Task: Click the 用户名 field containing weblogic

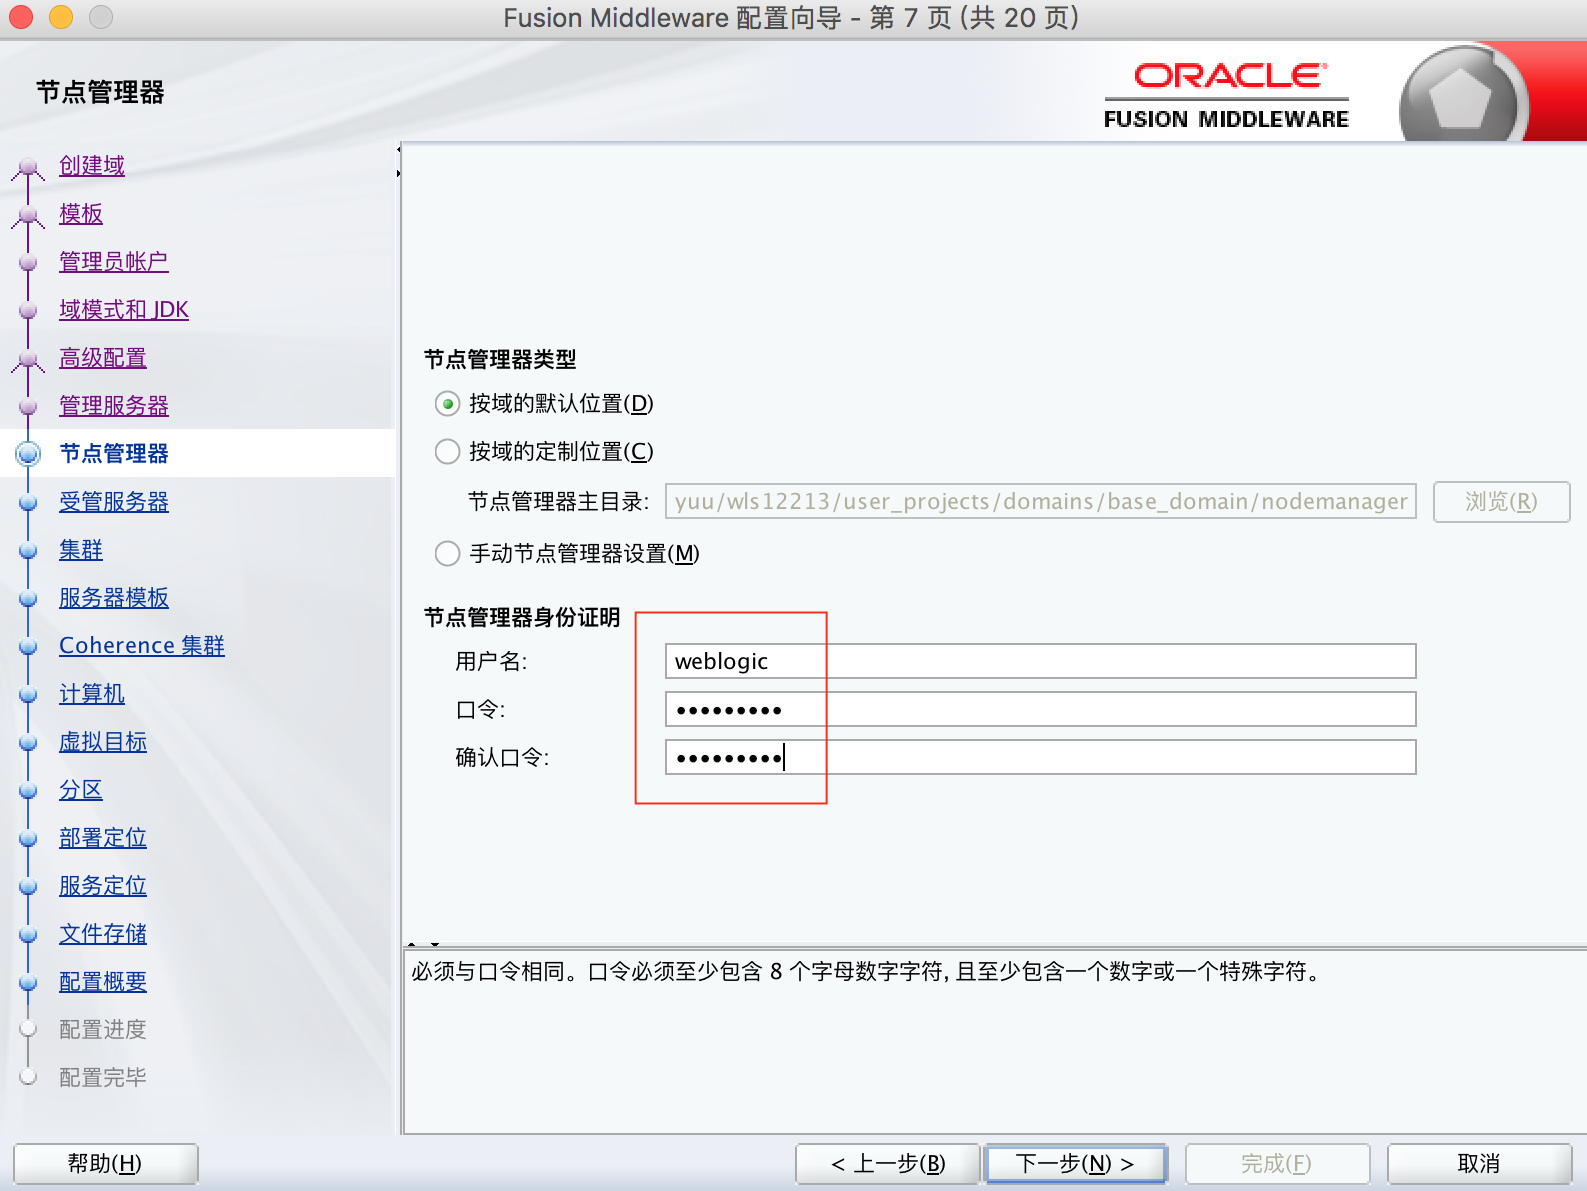Action: click(1040, 661)
